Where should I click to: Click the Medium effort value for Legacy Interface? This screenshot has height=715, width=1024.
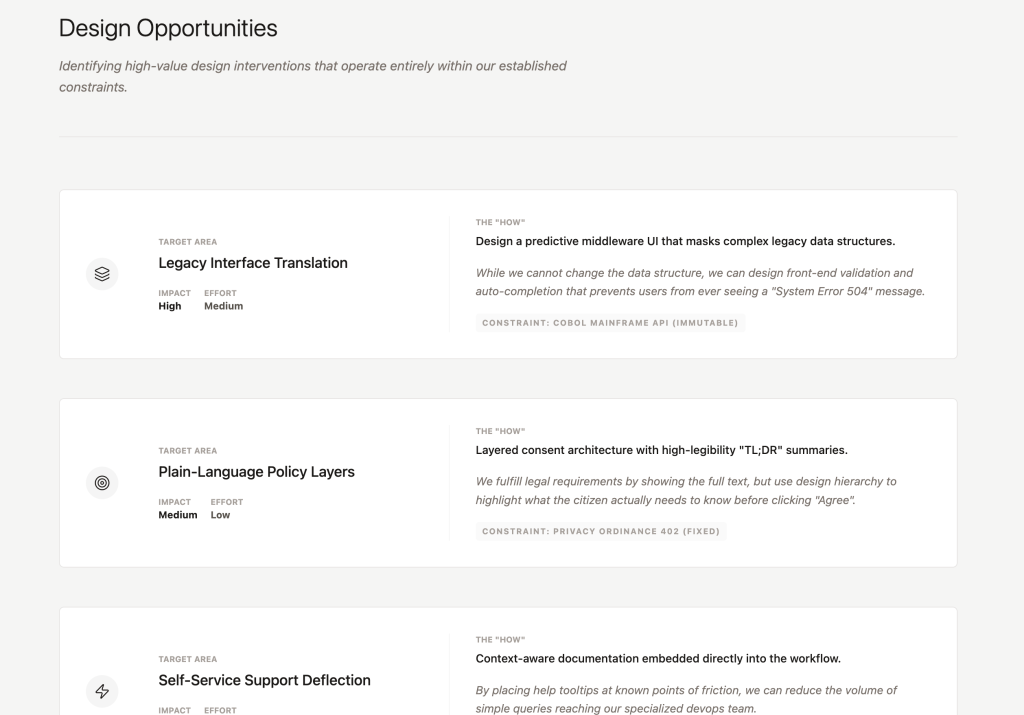(223, 306)
